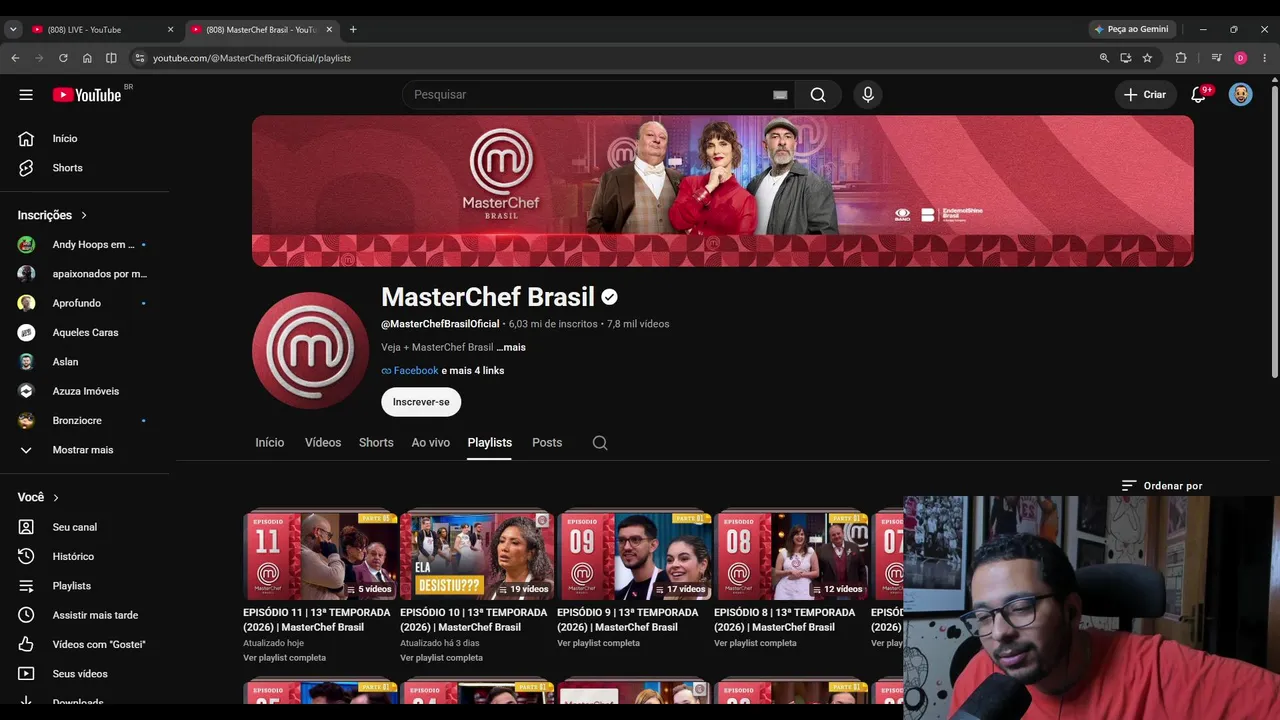
Task: Expand Mostrar mais in subscriptions list
Action: pyautogui.click(x=84, y=450)
